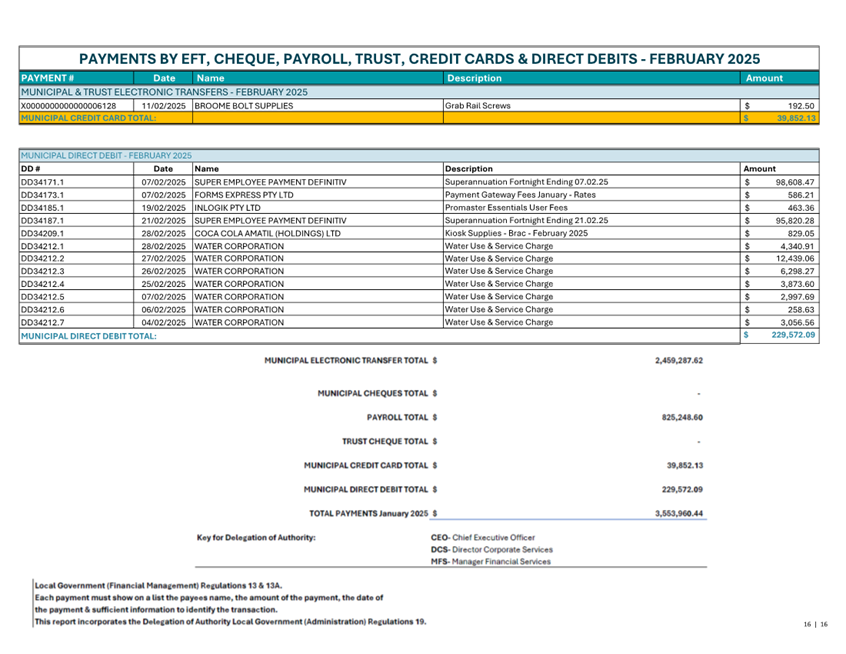Select the PAYROLL TOTAL value 825,248.60
This screenshot has width=846, height=654.
pyautogui.click(x=682, y=418)
